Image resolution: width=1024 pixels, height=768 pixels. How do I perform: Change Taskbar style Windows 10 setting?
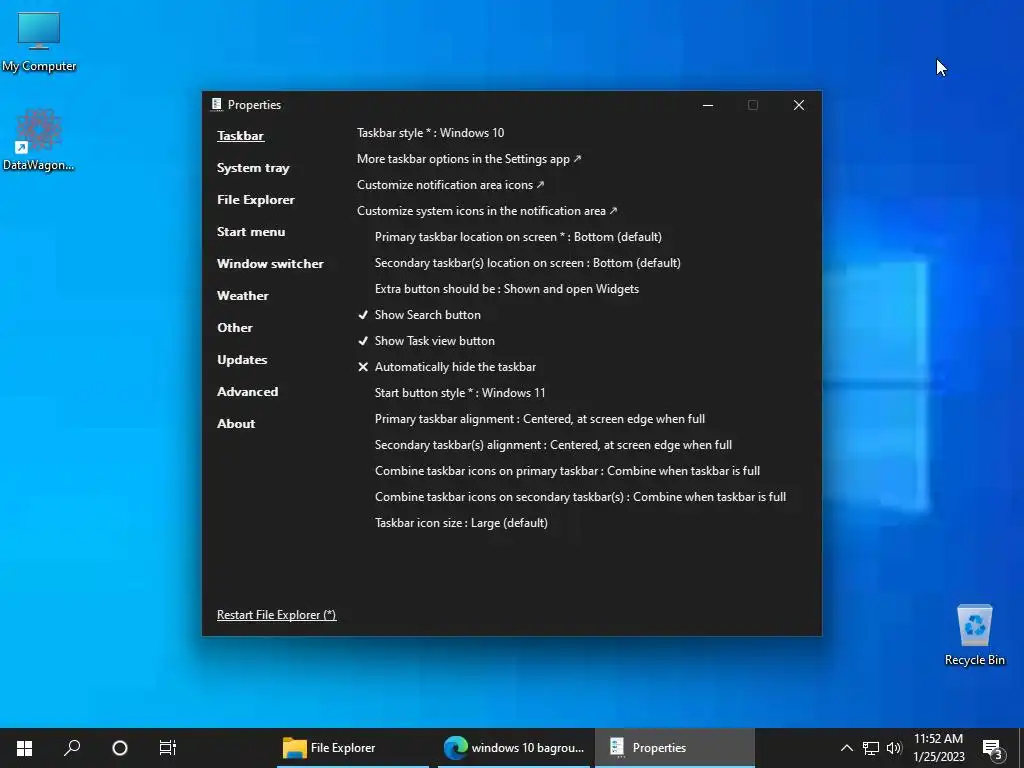point(430,133)
